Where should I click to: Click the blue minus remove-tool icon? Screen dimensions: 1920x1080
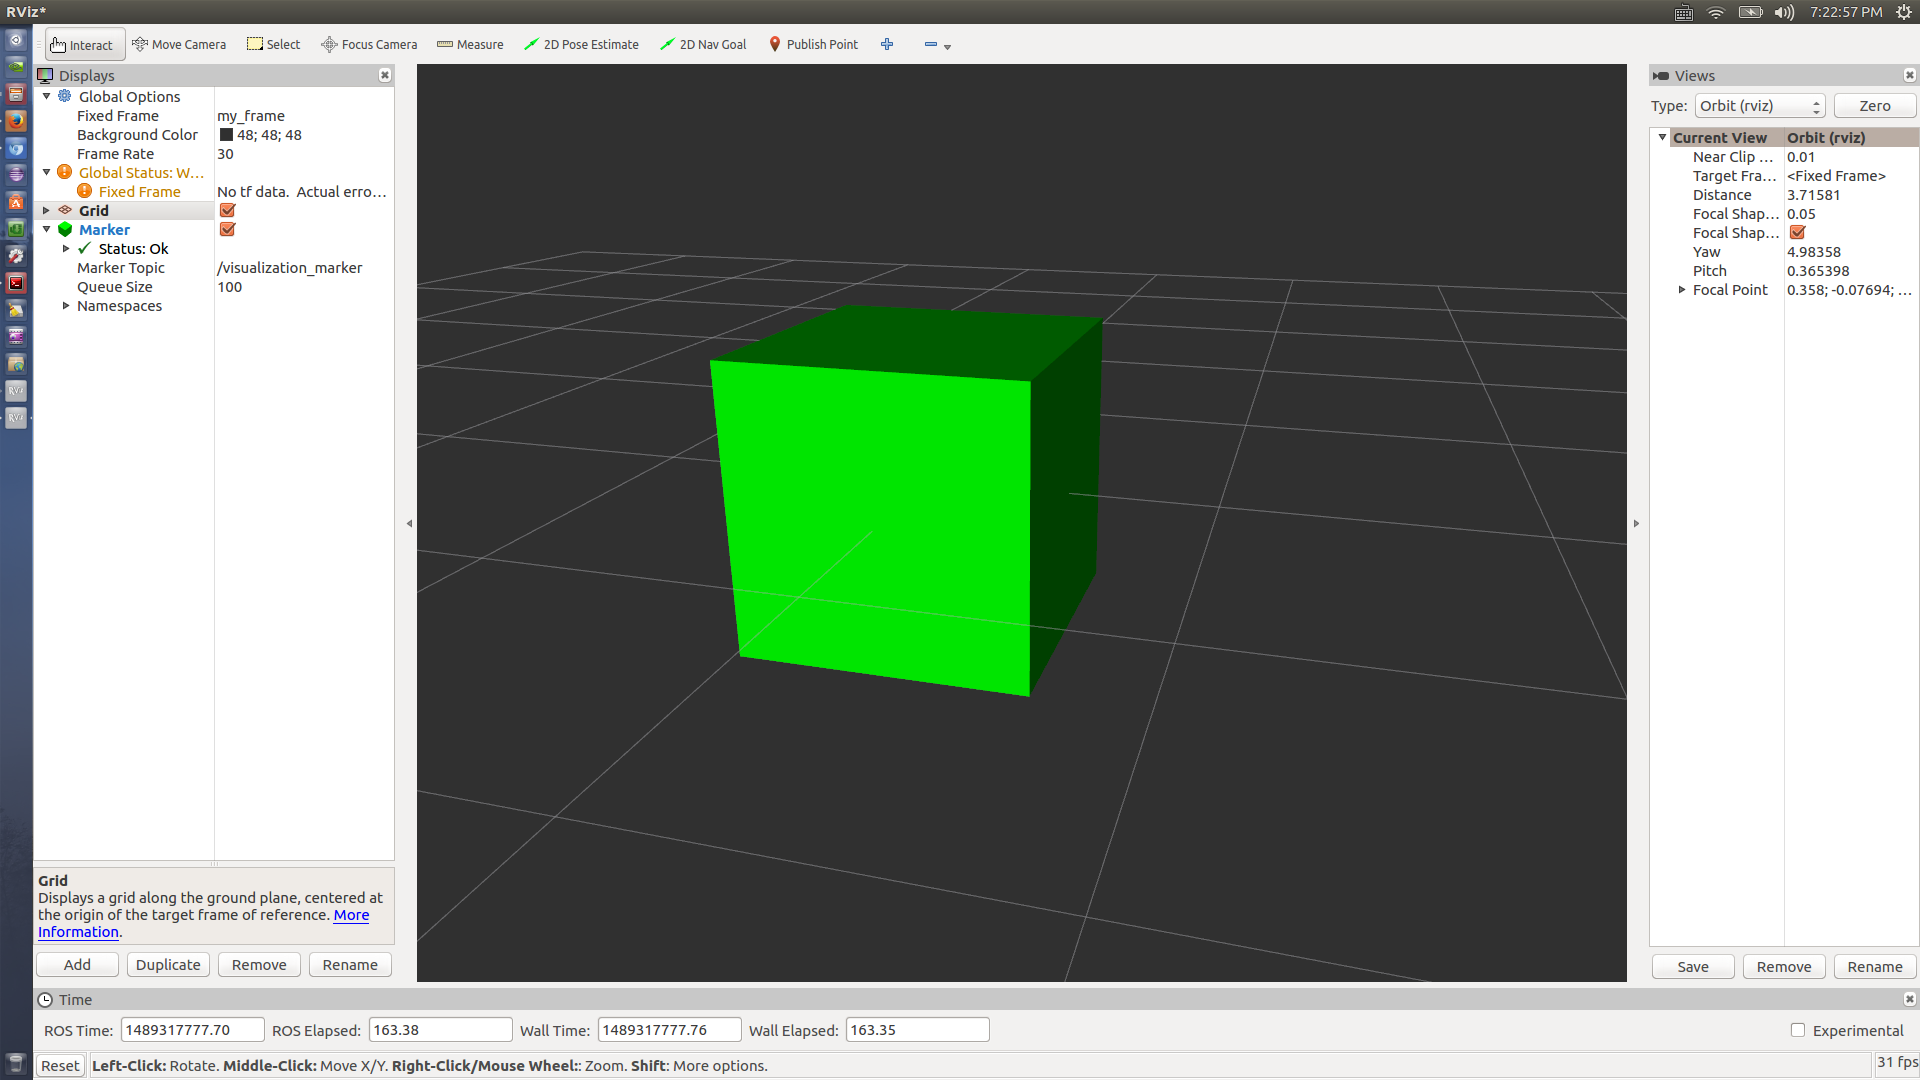(931, 44)
